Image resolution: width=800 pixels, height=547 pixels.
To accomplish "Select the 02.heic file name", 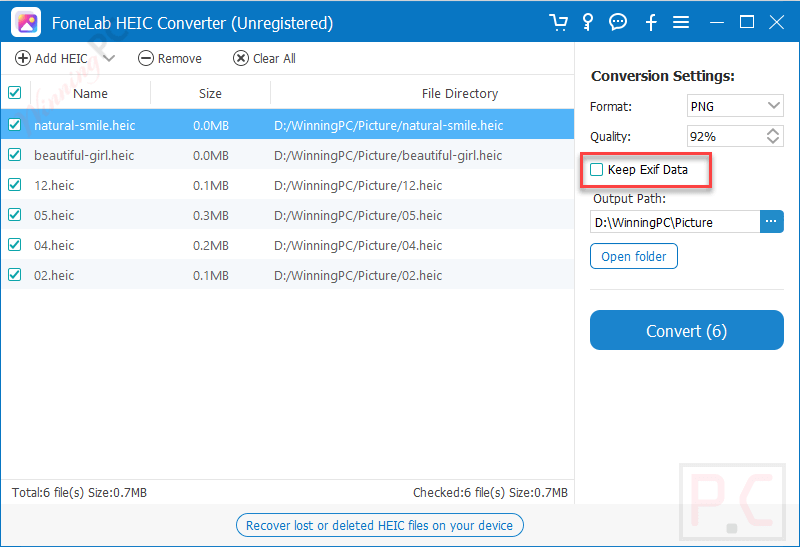I will coord(54,276).
